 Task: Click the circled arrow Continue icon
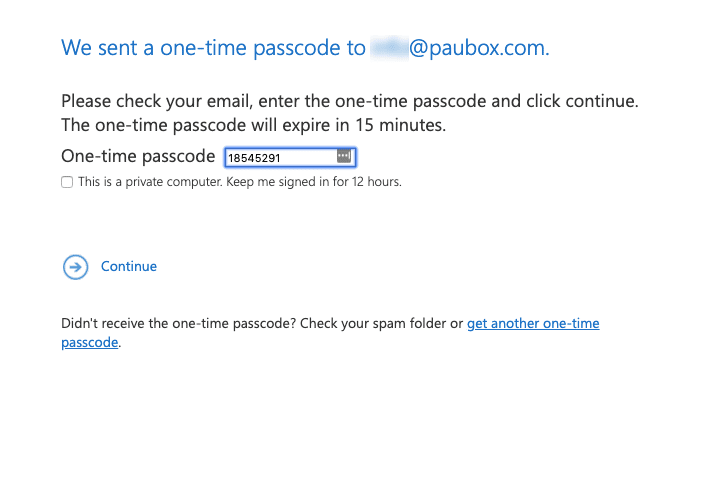75,267
